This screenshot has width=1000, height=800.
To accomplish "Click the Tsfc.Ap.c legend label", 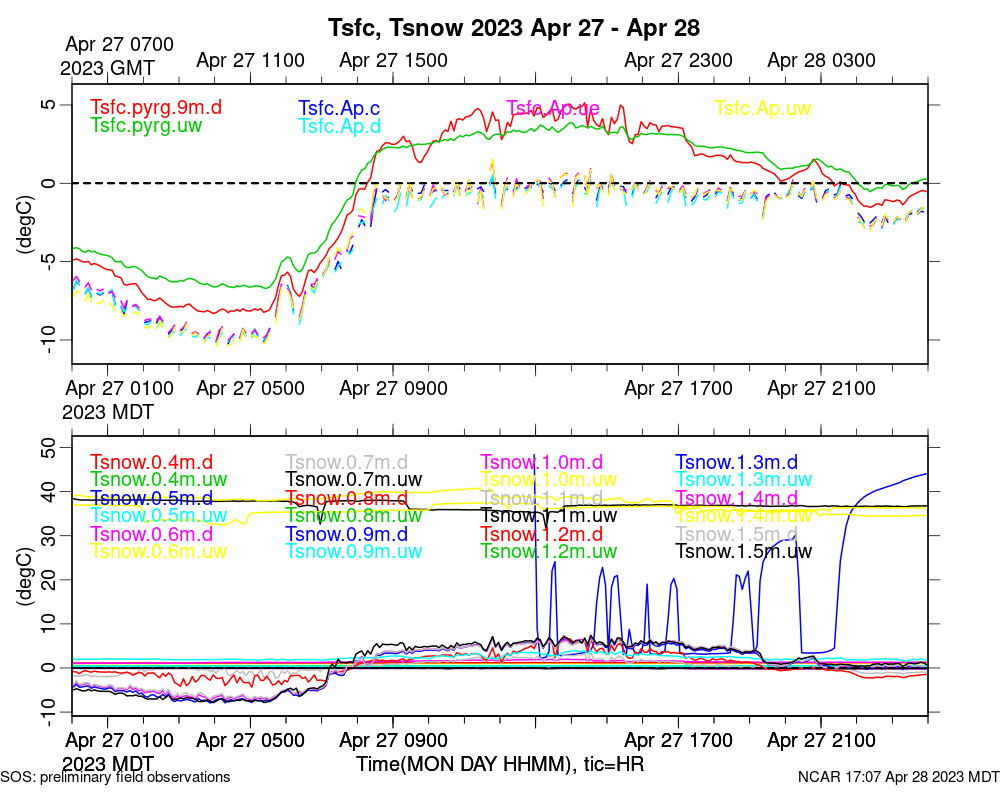I will tap(339, 108).
